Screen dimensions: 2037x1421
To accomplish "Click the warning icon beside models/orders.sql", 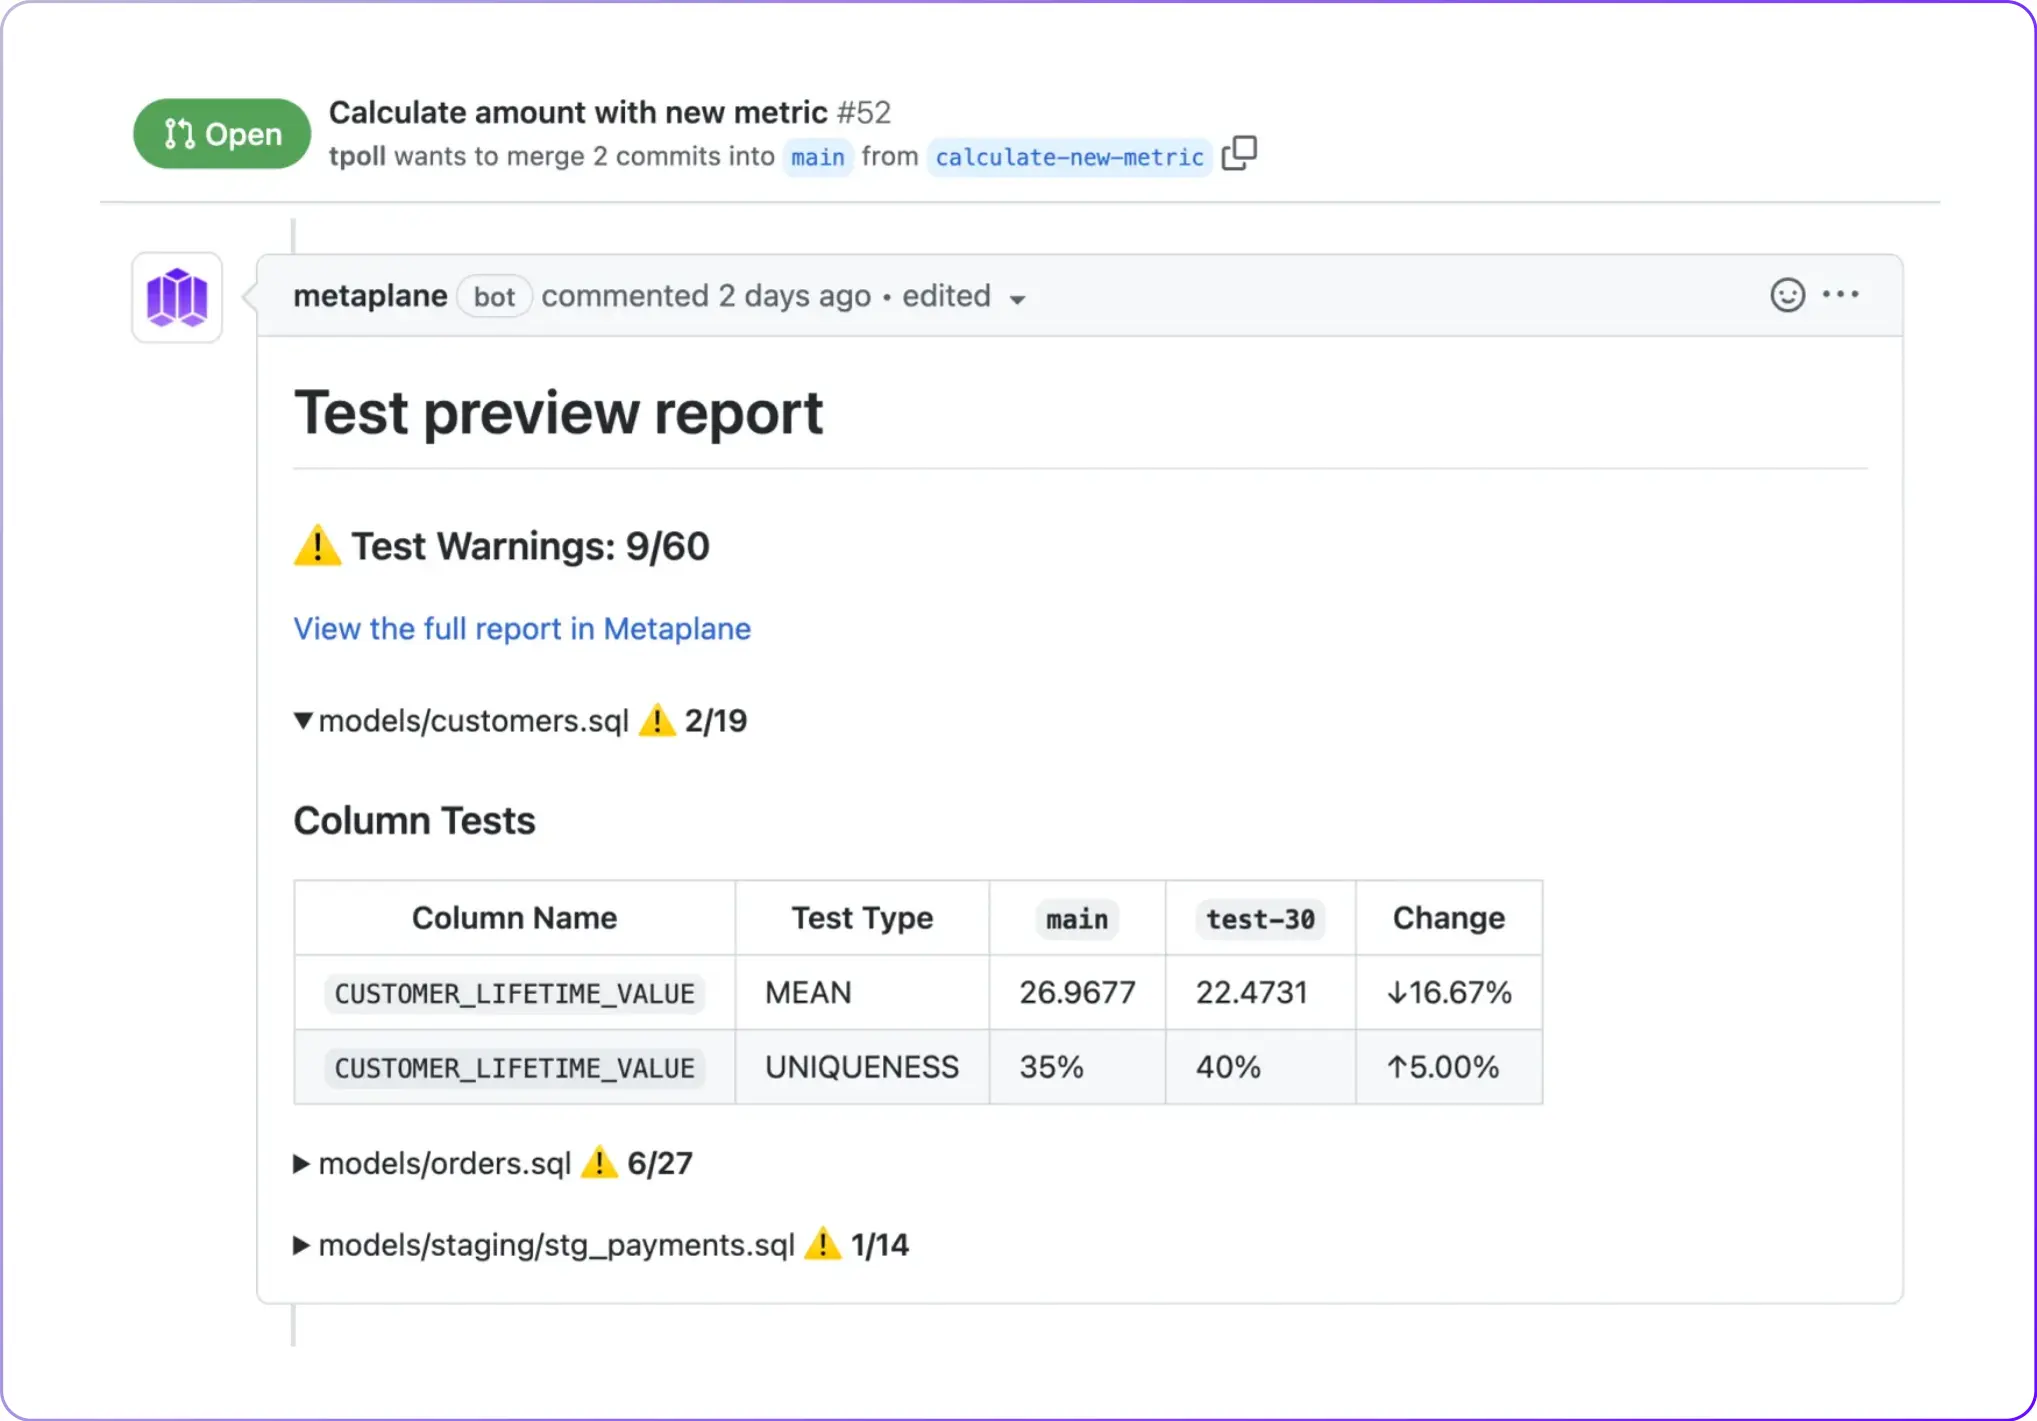I will pyautogui.click(x=599, y=1162).
